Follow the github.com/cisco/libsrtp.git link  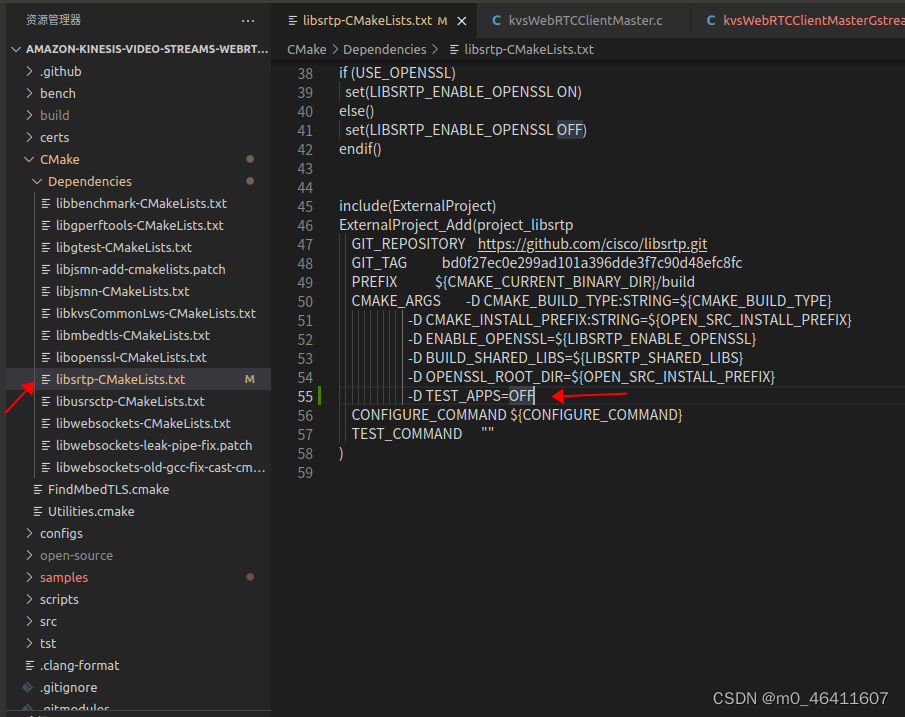click(x=592, y=244)
